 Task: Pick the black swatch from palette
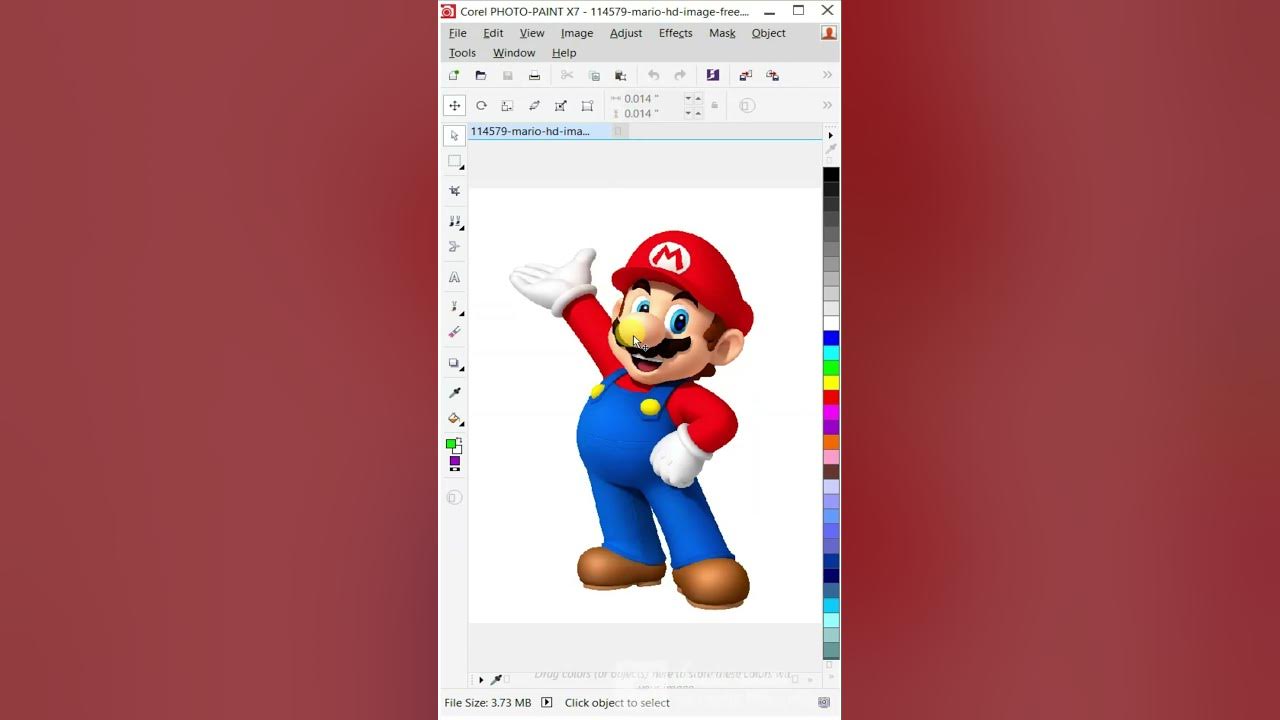[831, 175]
